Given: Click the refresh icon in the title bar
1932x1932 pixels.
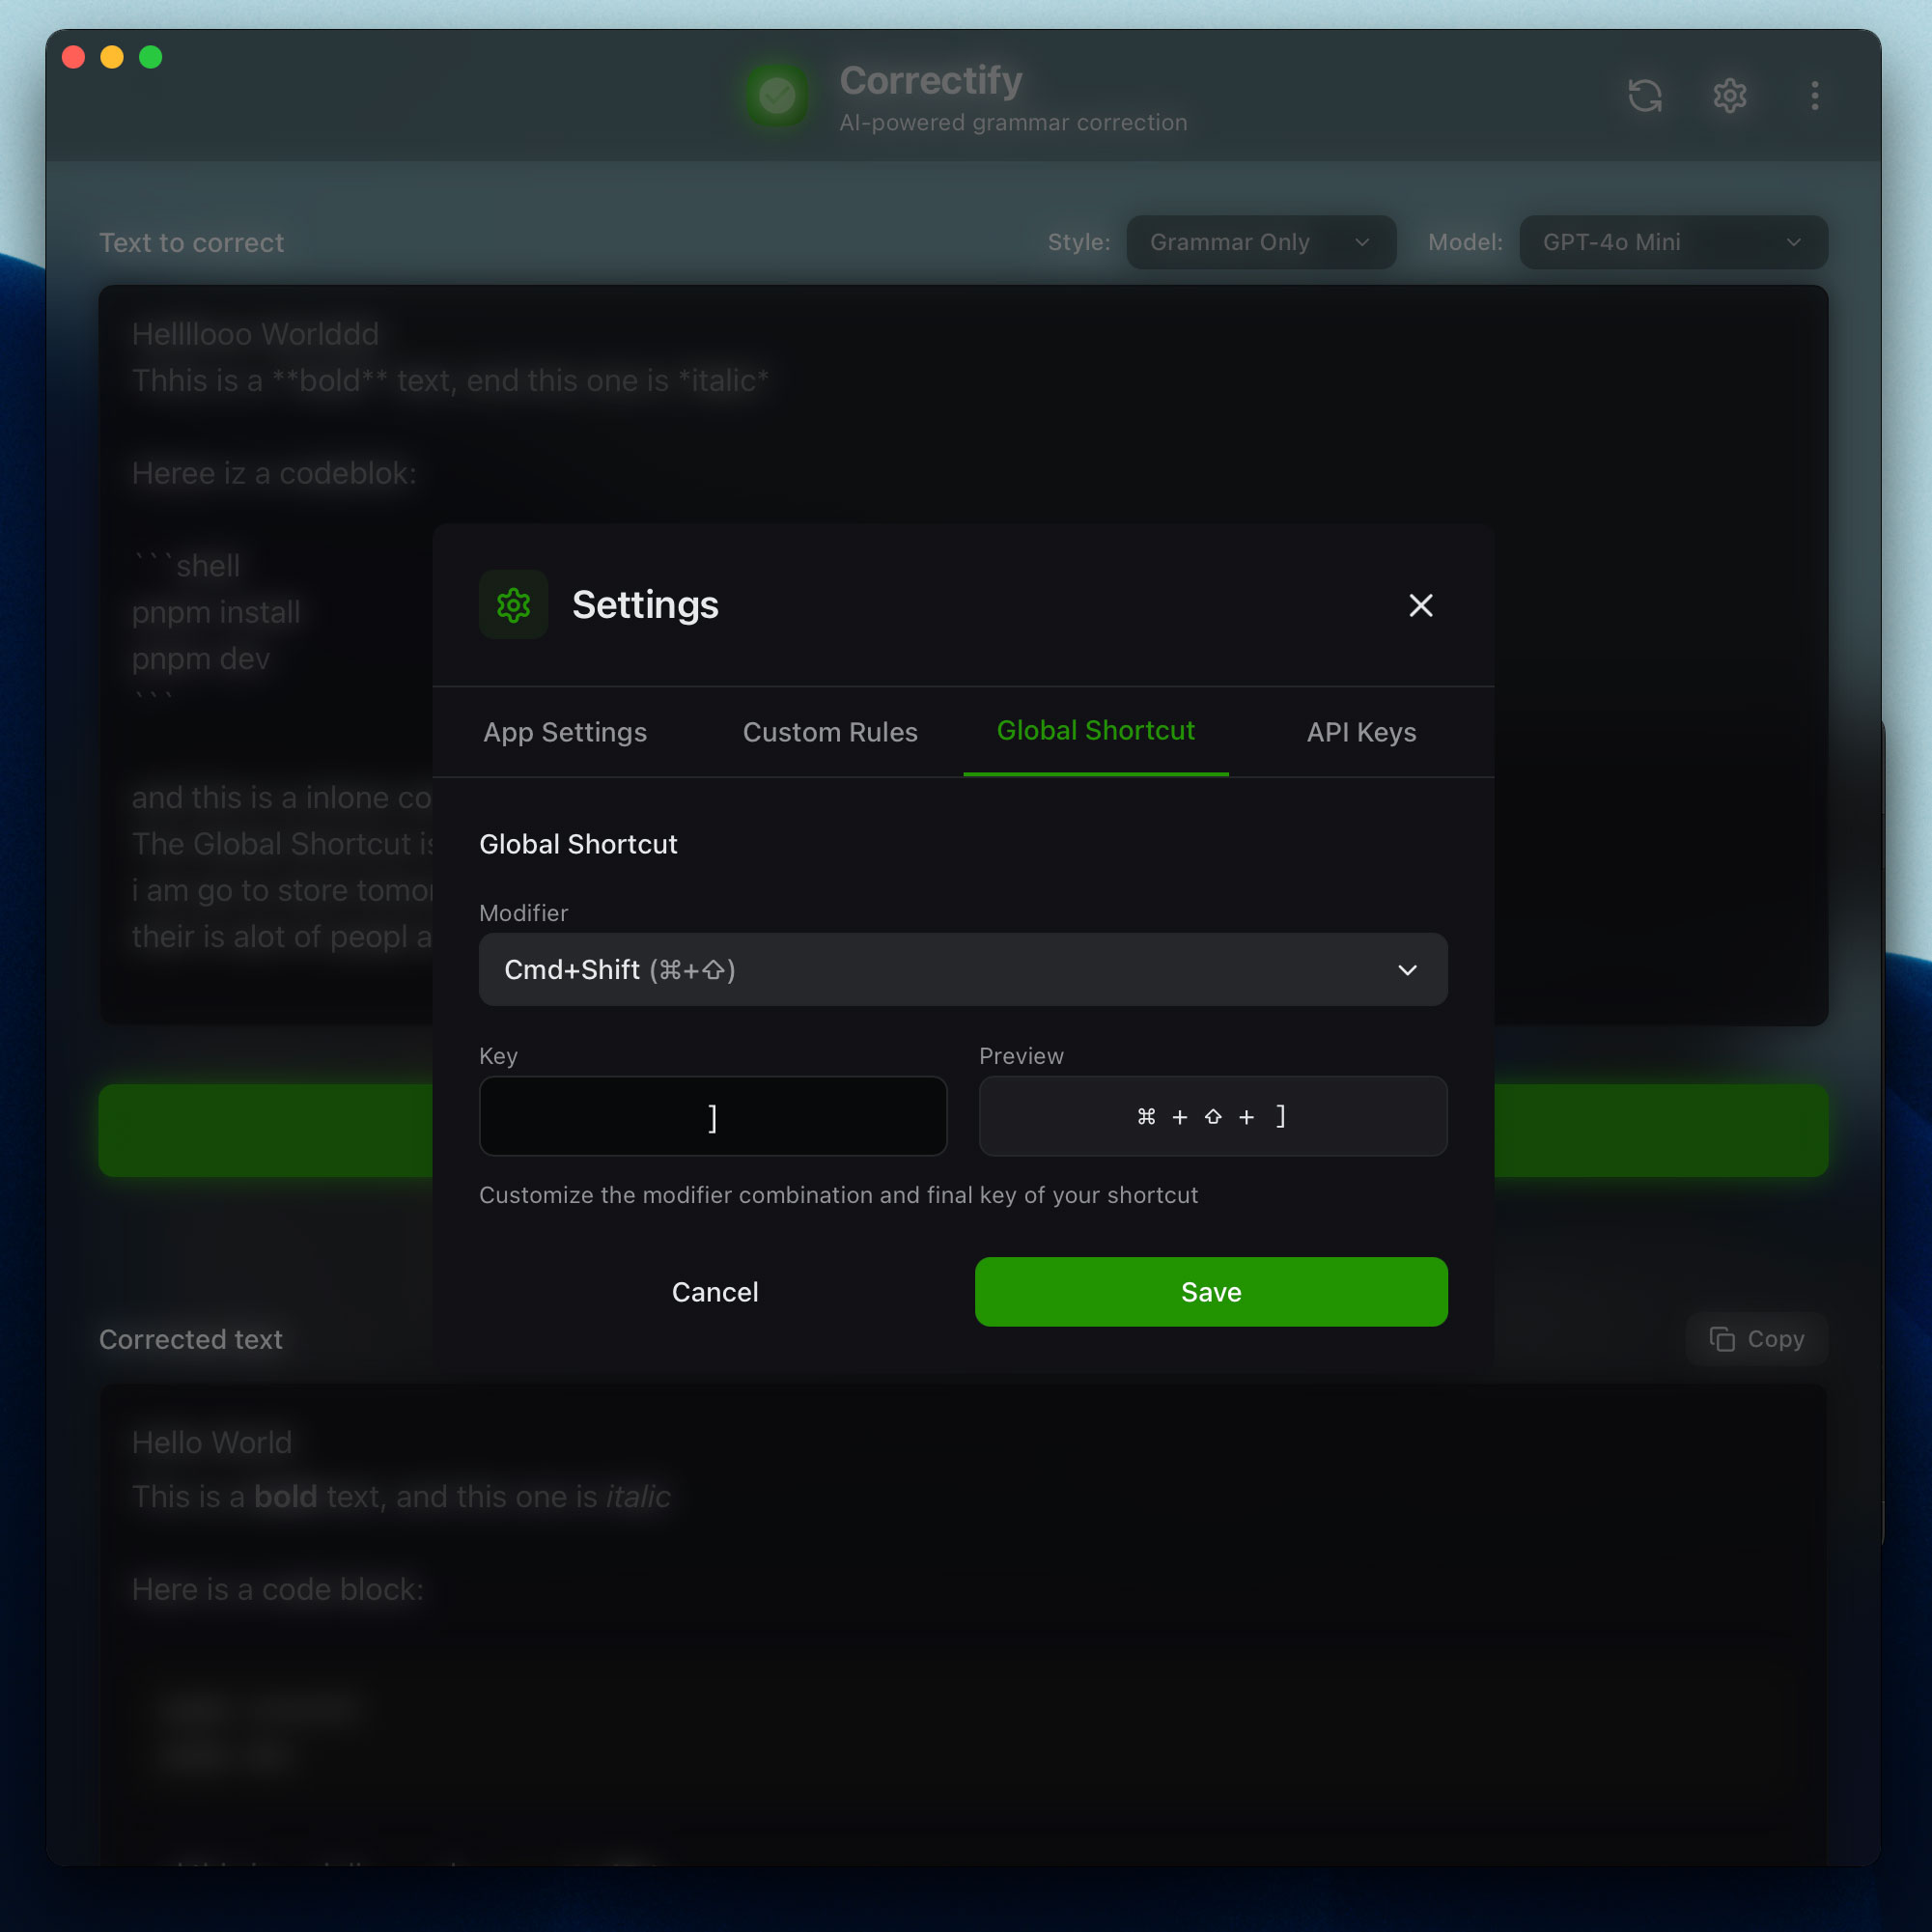Looking at the screenshot, I should (1645, 96).
